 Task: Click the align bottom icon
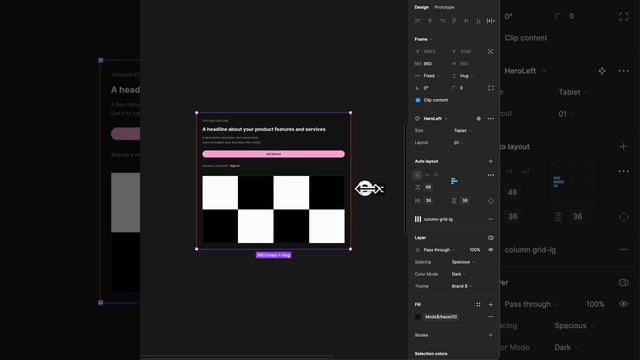tap(478, 21)
